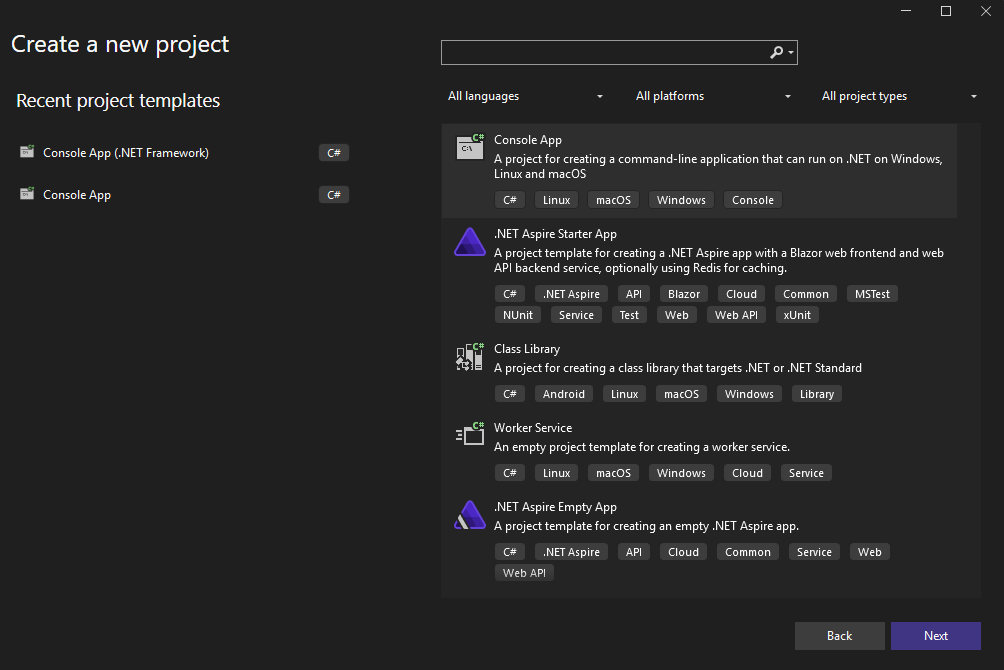Viewport: 1004px width, 670px height.
Task: Go Back to the previous step
Action: 839,636
